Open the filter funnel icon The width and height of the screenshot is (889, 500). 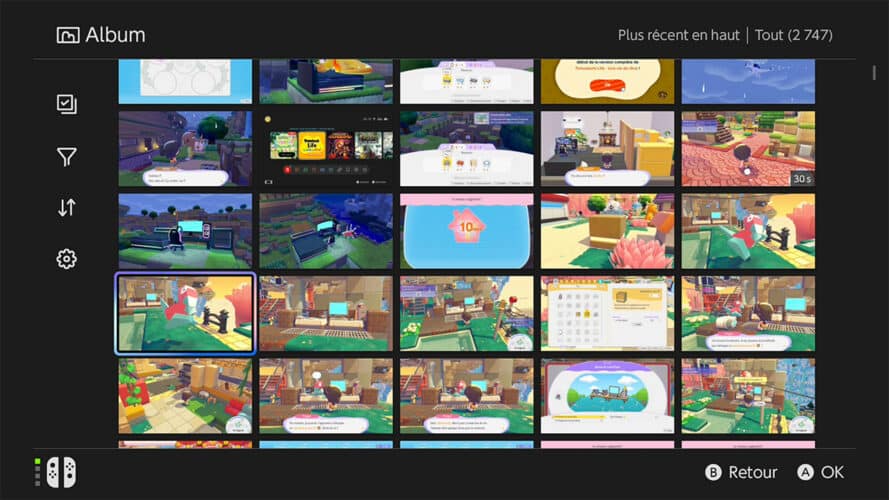[x=67, y=156]
